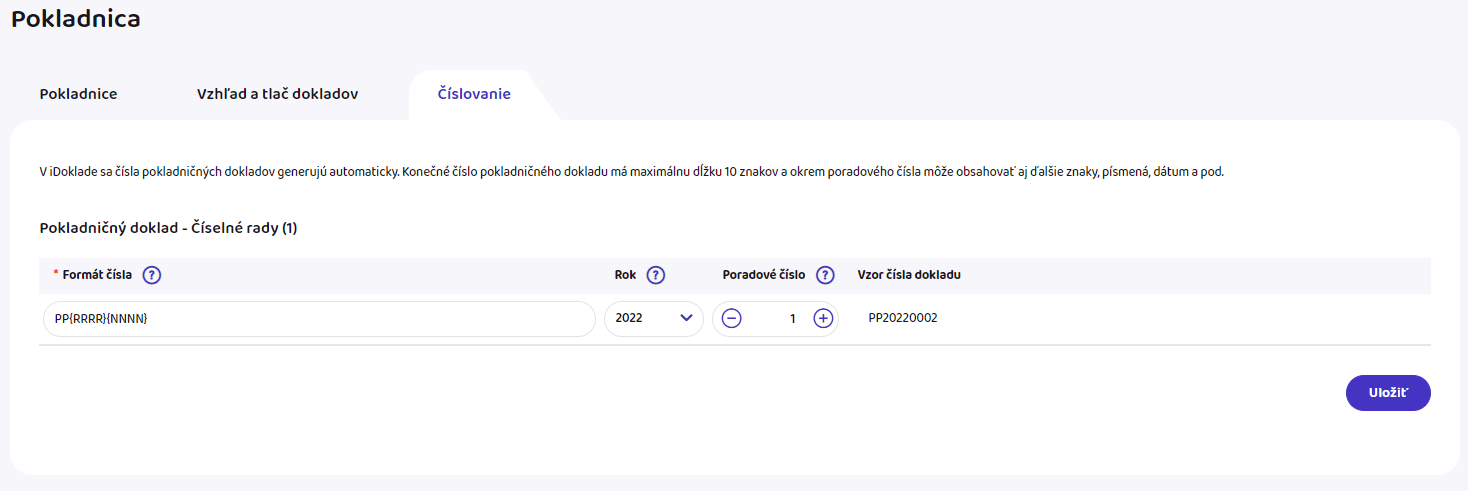Click the Pokladničný doklad - Číselné rady heading
The height and width of the screenshot is (491, 1468).
coord(168,229)
